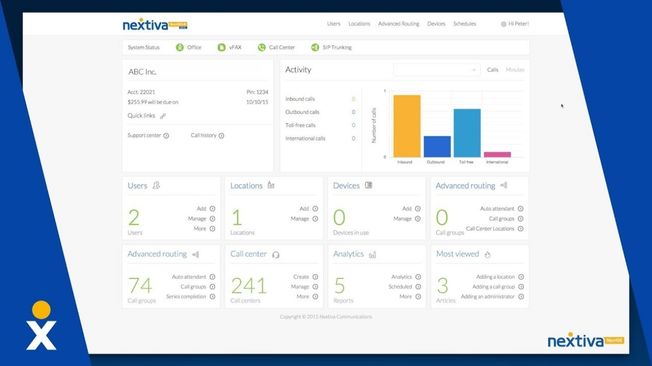Expand More on the Analytics card
This screenshot has width=652, height=366.
pos(410,297)
